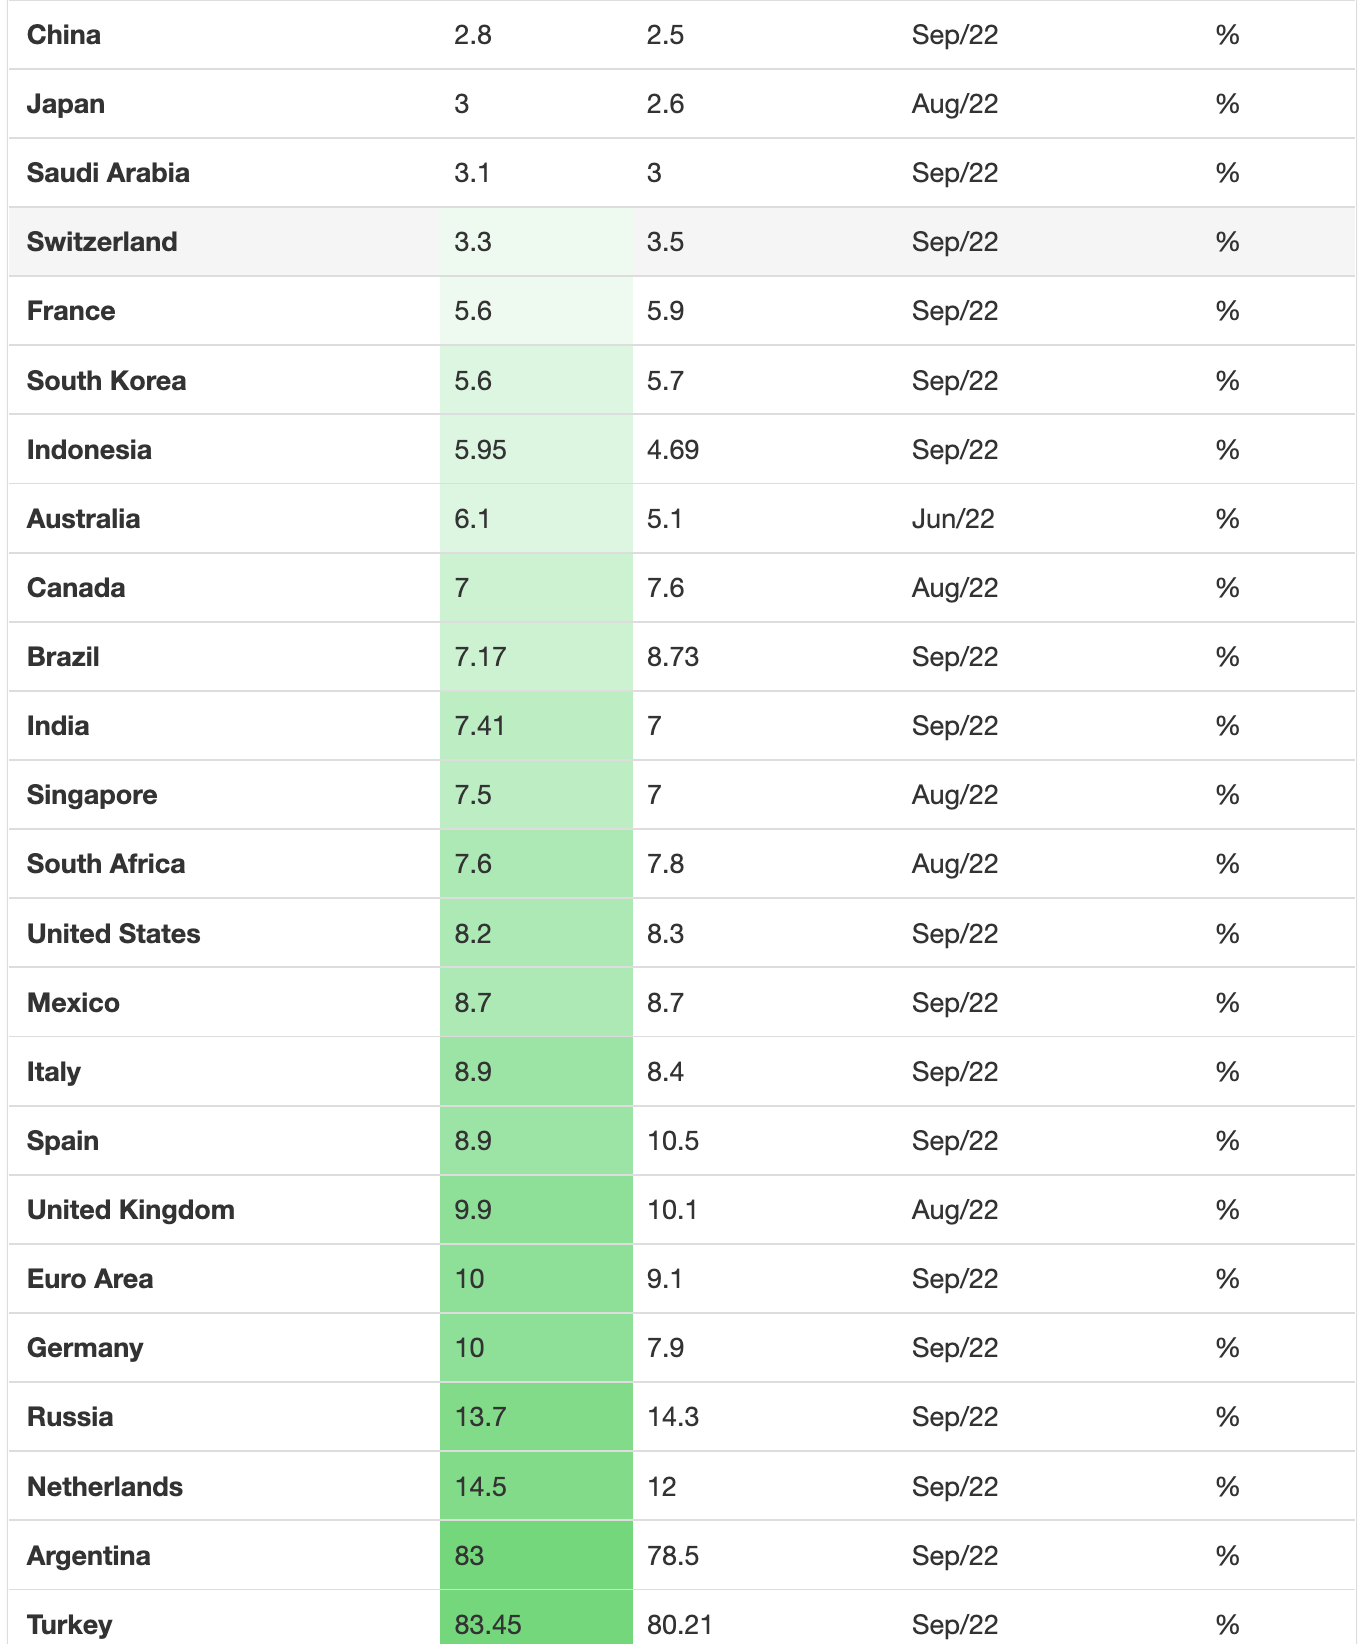Screen dimensions: 1360x1644
Task: Select the Euro Area link
Action: [x=90, y=1279]
